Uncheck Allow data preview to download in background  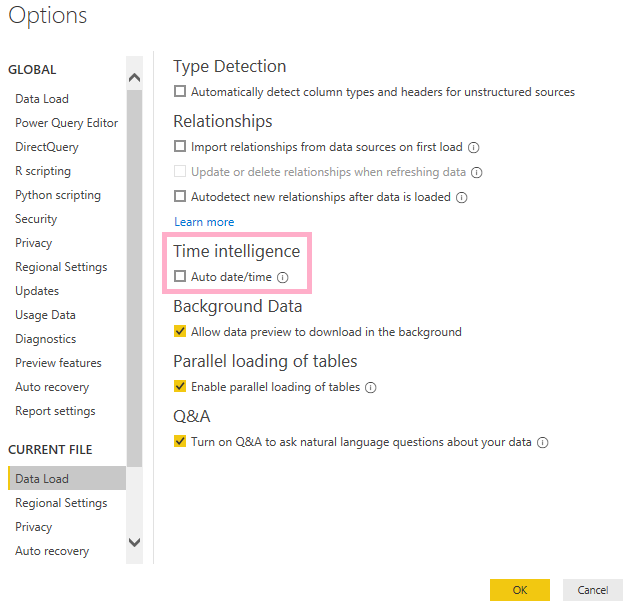coord(180,331)
